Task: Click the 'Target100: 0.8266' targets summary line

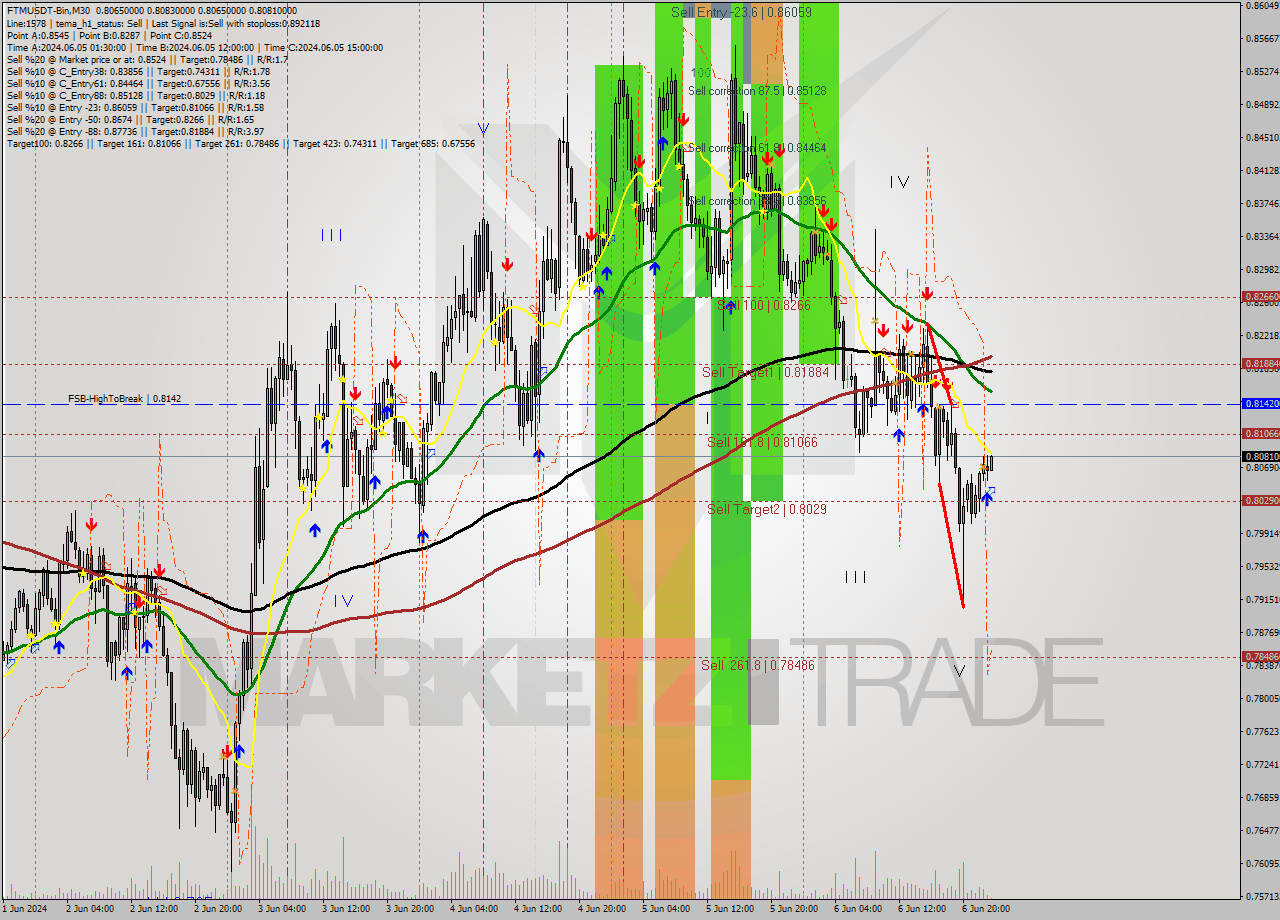Action: (x=241, y=144)
